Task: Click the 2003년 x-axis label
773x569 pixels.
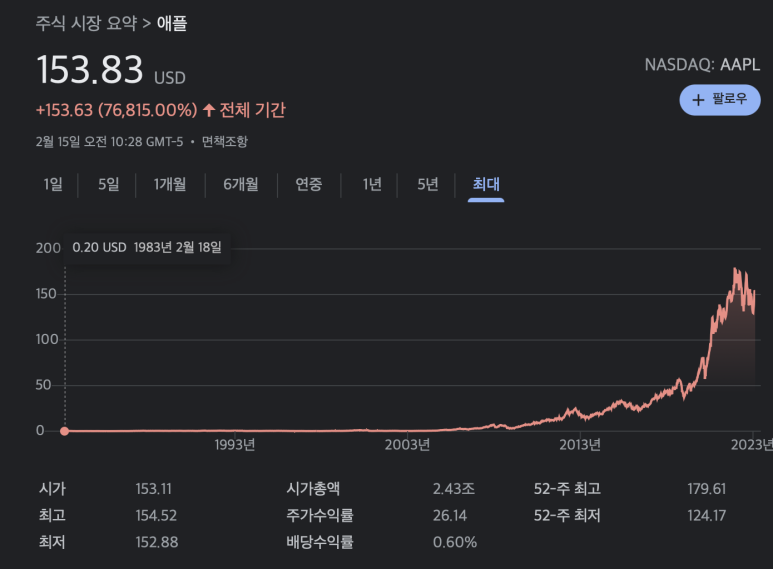Action: click(x=407, y=445)
